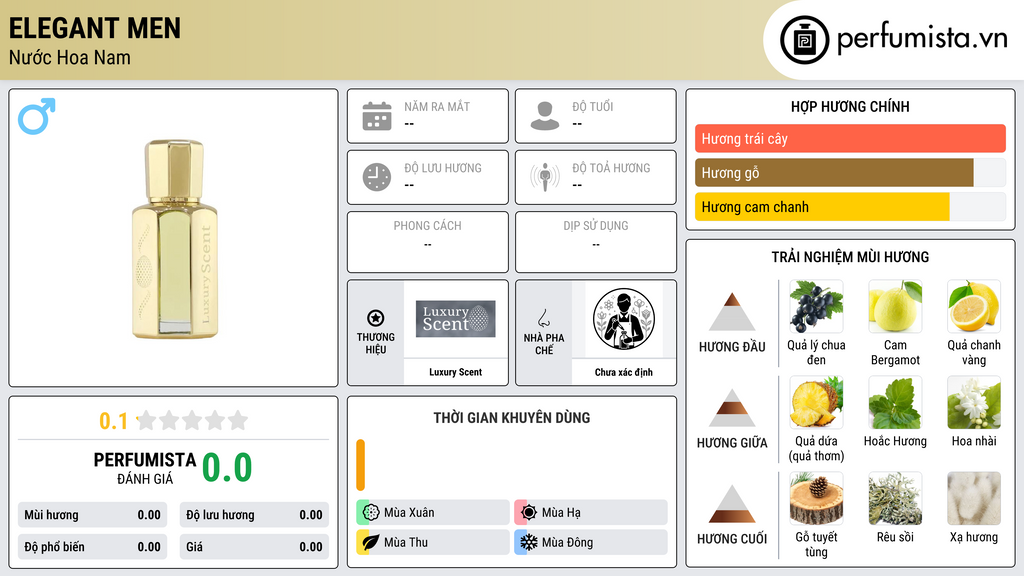Image resolution: width=1024 pixels, height=576 pixels.
Task: Select the Mùa Hạ sun tag
Action: [x=591, y=513]
